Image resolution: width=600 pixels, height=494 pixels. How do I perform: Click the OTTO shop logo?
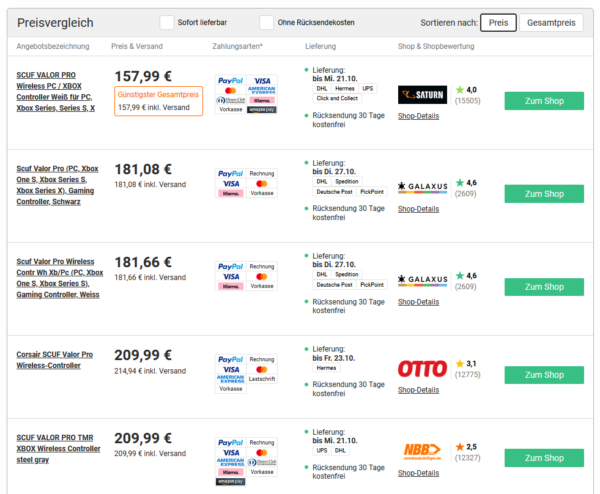422,369
